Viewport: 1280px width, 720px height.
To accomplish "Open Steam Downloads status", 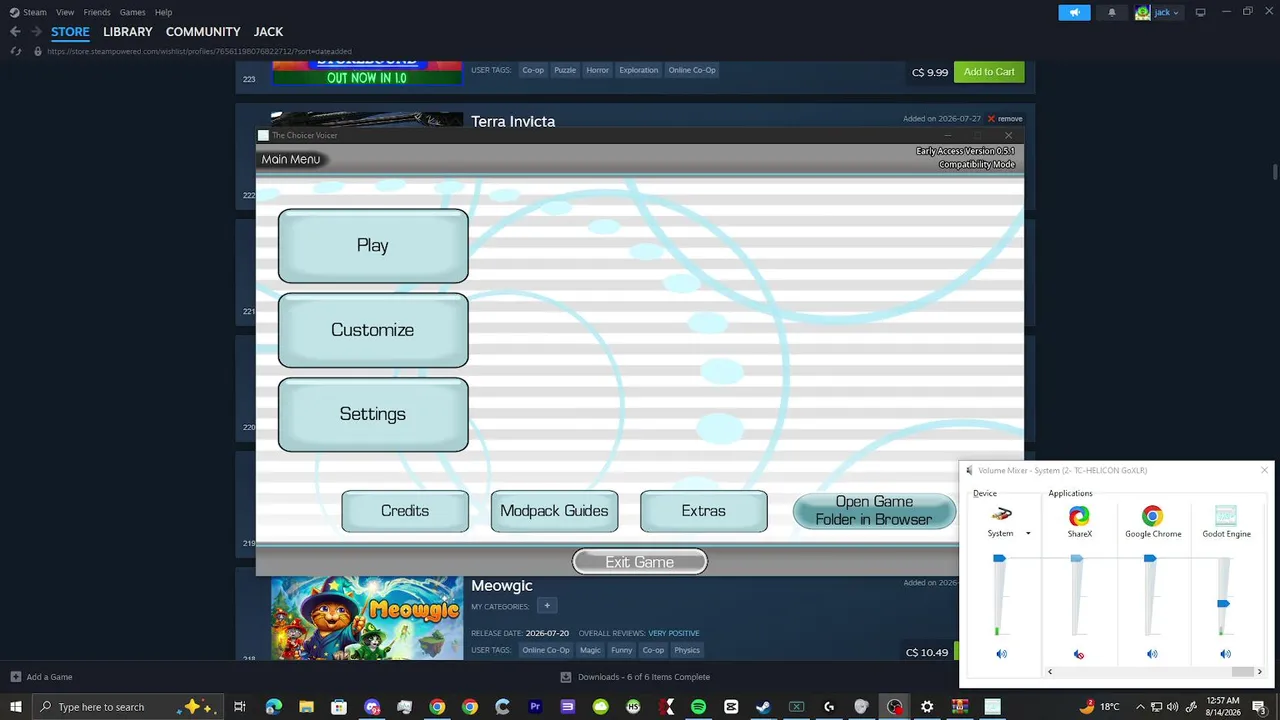I will pyautogui.click(x=637, y=677).
